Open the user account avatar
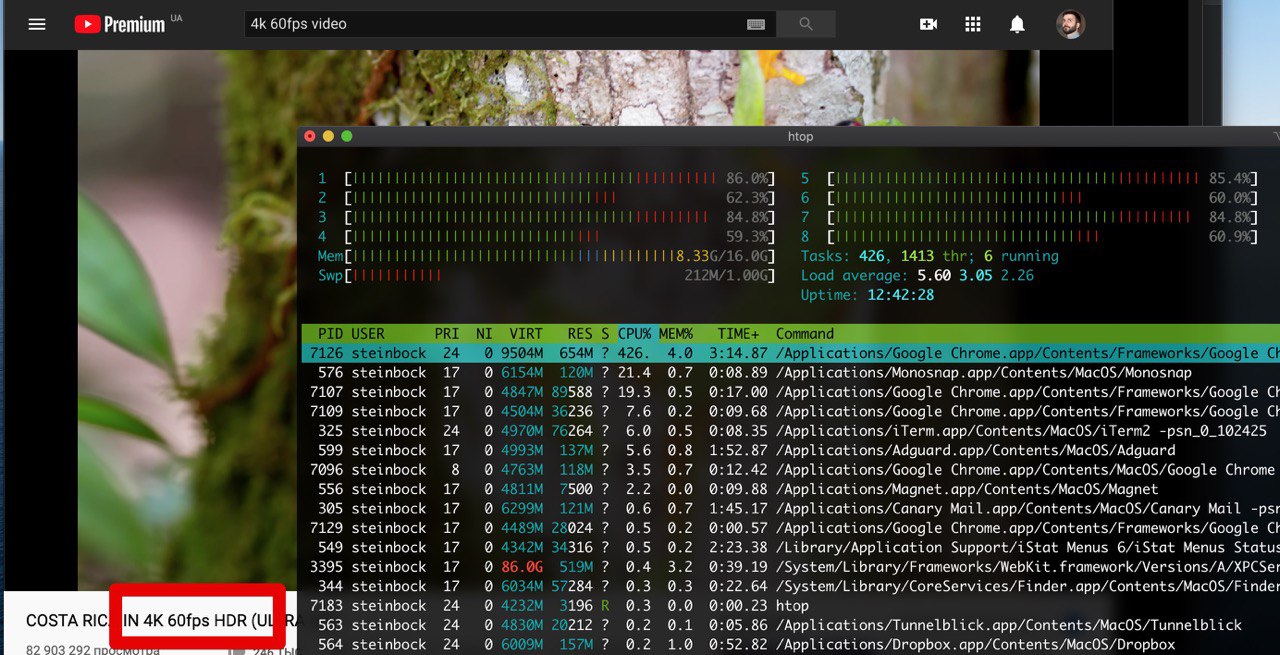1280x655 pixels. click(1070, 24)
